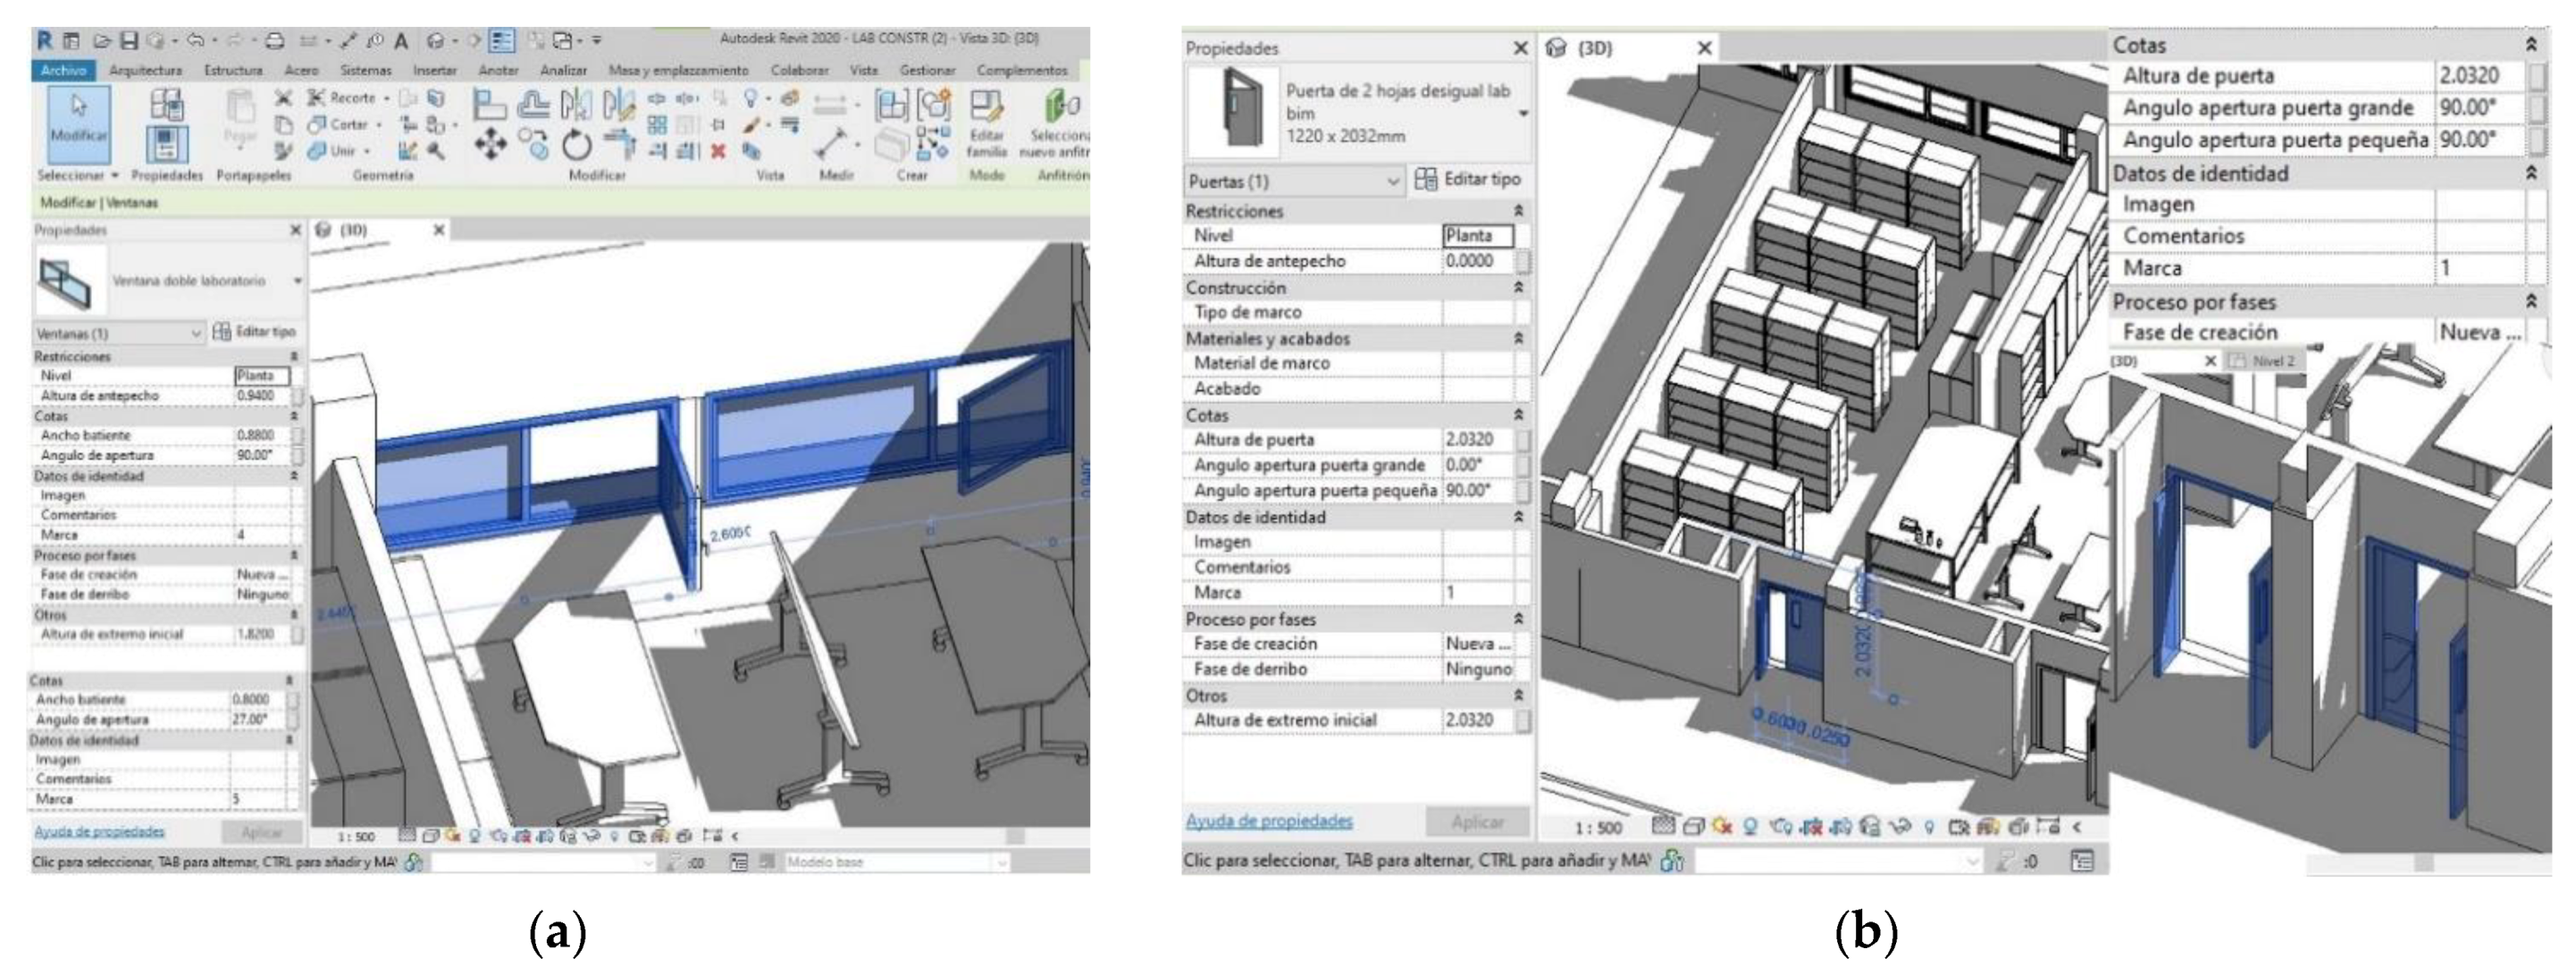Collapse Datos de identidad section in door properties
Viewport: 2576px width, 975px height.
[1518, 517]
